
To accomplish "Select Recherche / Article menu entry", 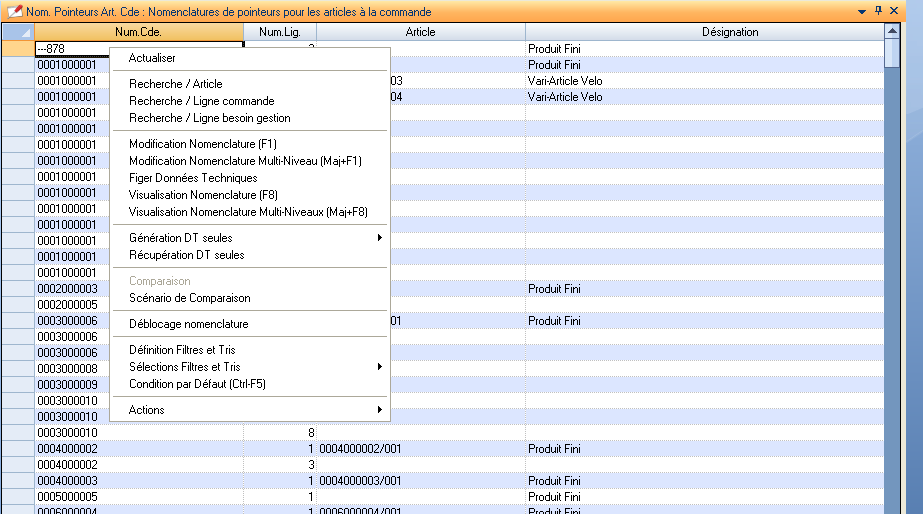I will 176,84.
